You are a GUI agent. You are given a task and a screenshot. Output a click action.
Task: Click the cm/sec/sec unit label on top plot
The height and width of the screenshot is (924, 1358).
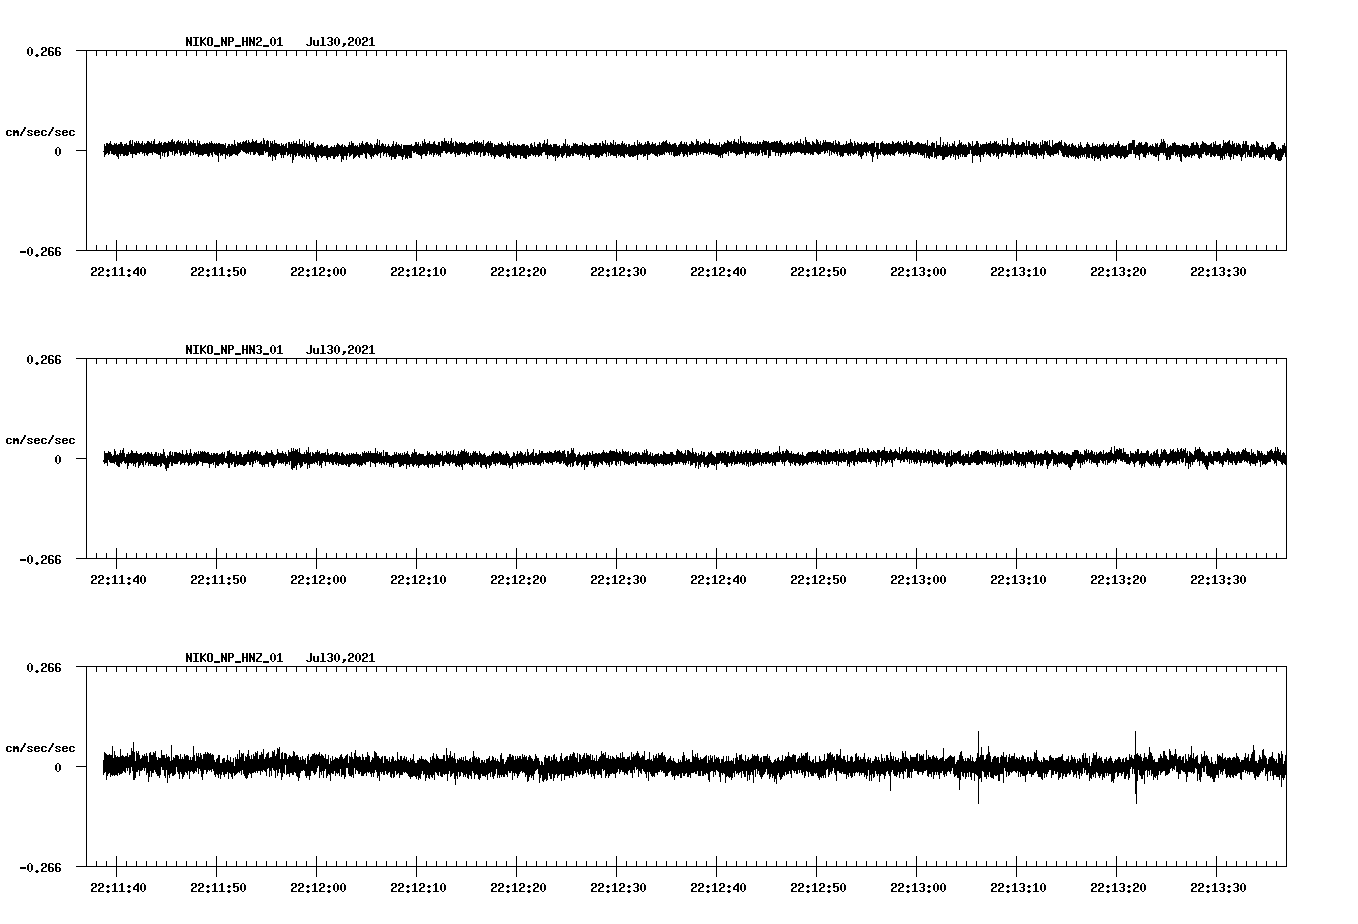pyautogui.click(x=41, y=131)
